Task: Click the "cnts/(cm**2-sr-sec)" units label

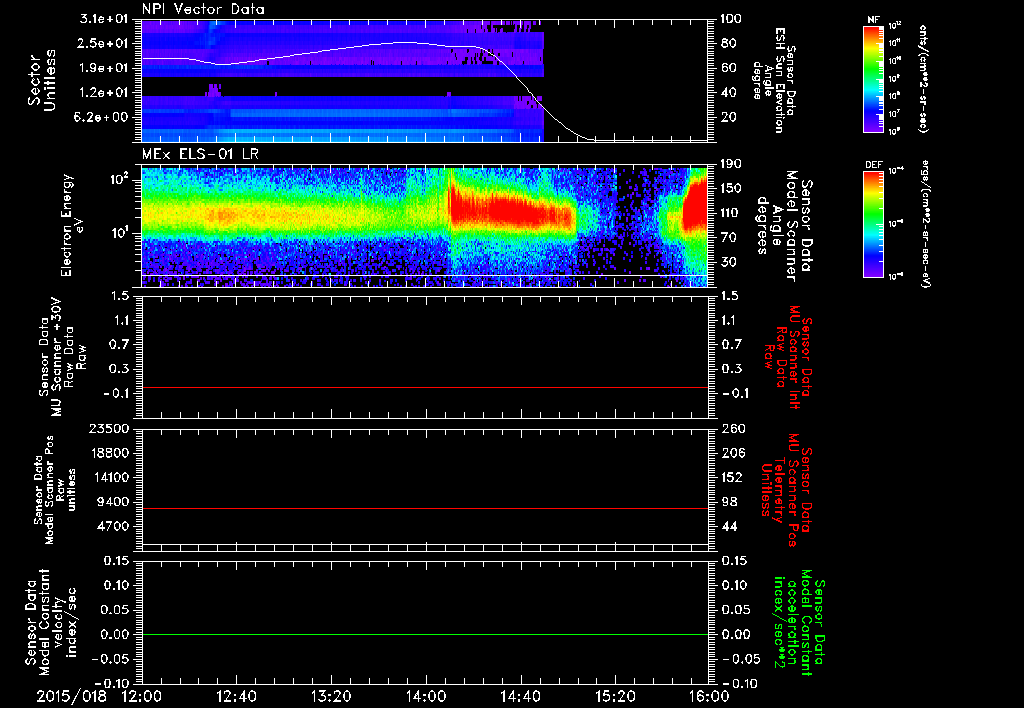Action: point(924,79)
